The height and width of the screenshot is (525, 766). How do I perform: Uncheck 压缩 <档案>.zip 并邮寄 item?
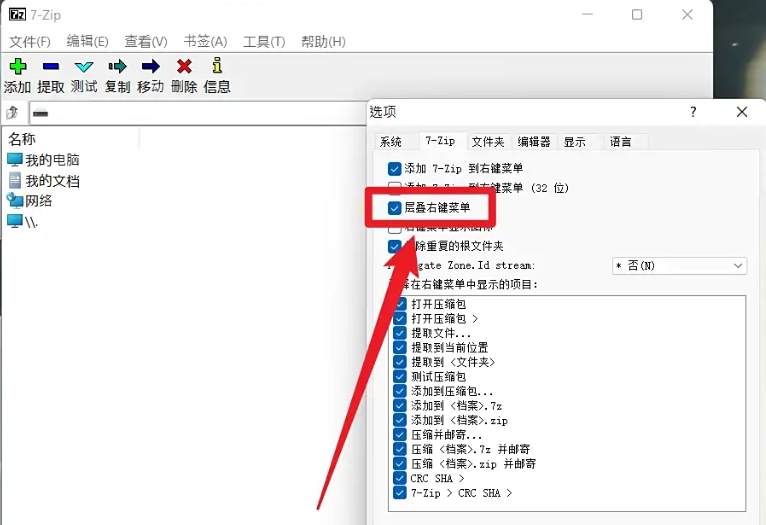coord(400,463)
